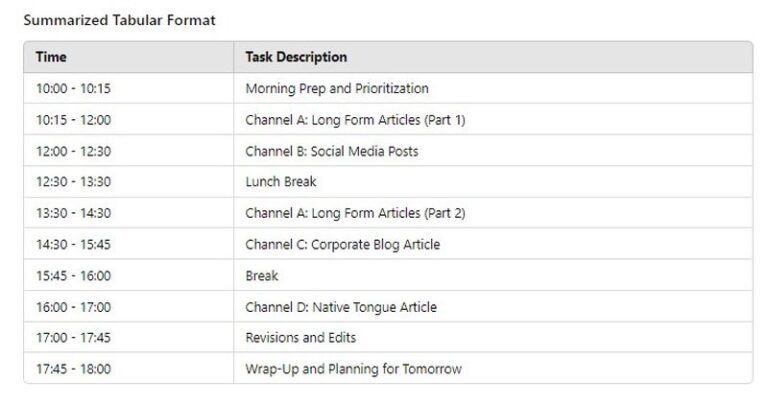Viewport: 768px width, 405px height.
Task: Select the "Task Description" column header
Action: [296, 57]
